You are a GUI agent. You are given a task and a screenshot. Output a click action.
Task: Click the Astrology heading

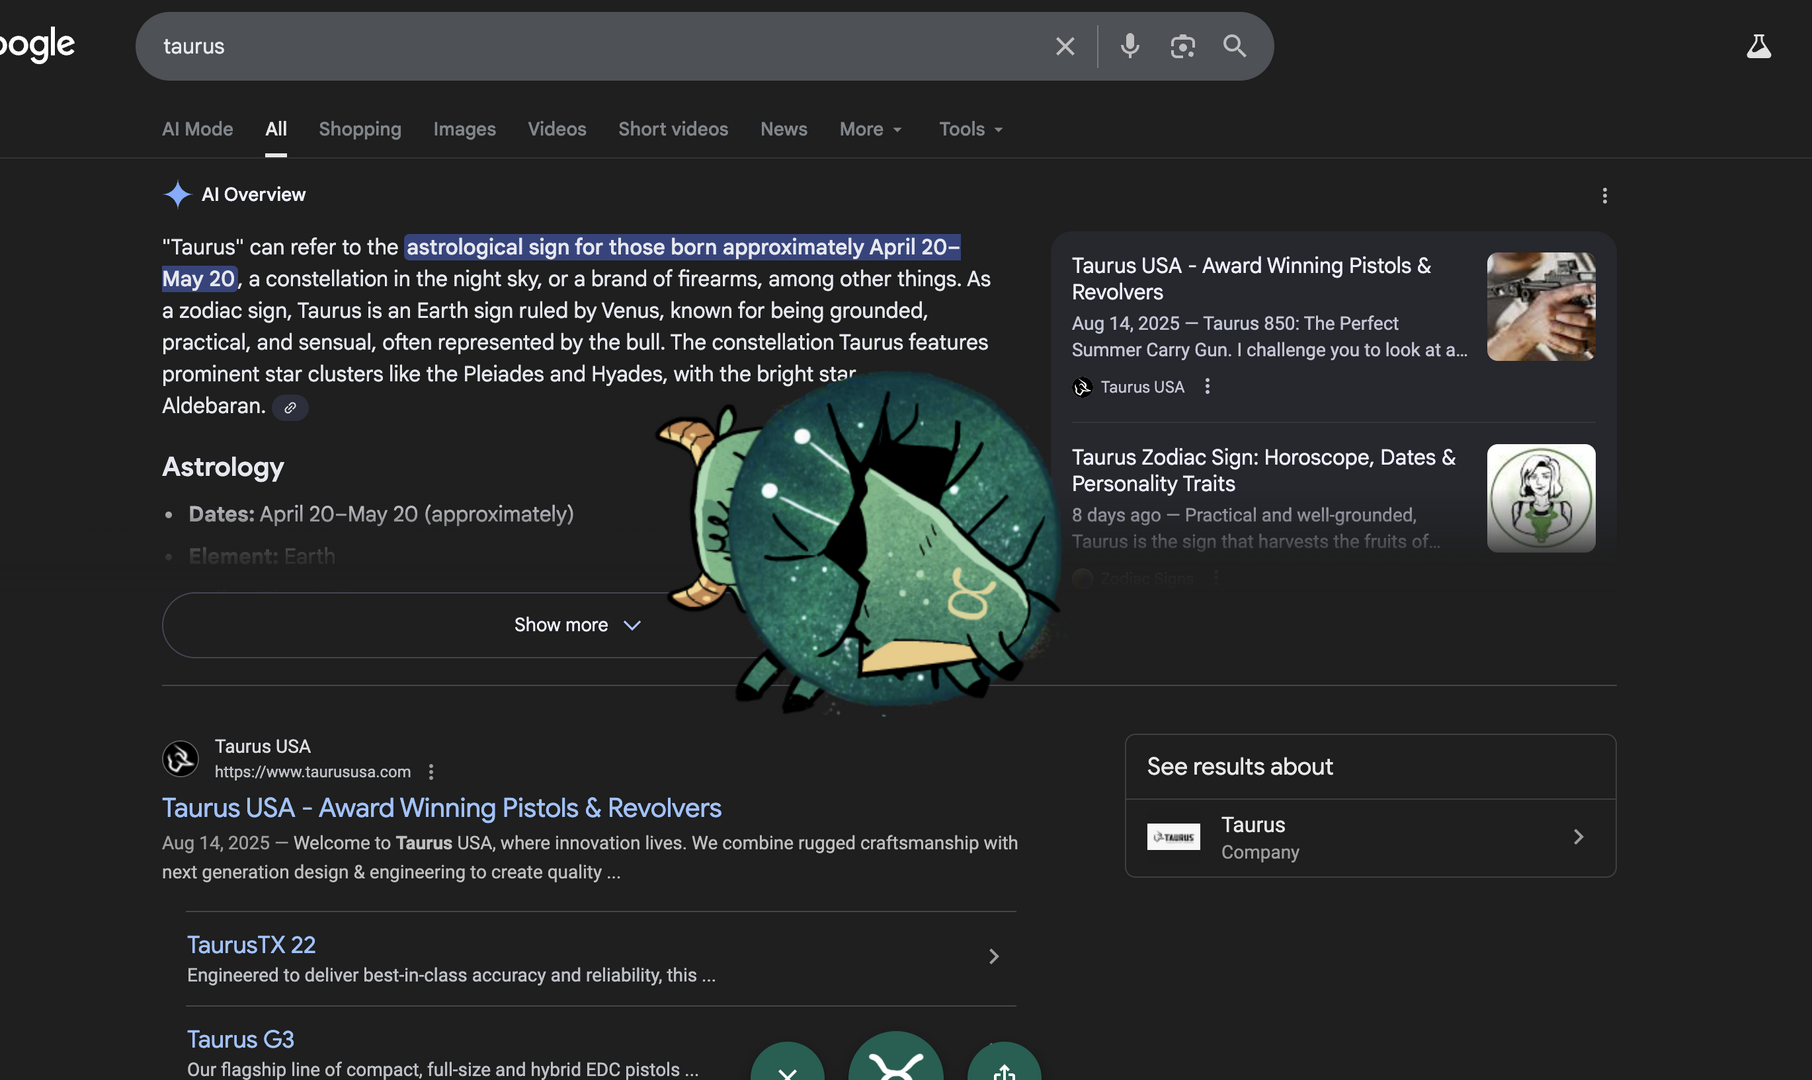coord(223,467)
